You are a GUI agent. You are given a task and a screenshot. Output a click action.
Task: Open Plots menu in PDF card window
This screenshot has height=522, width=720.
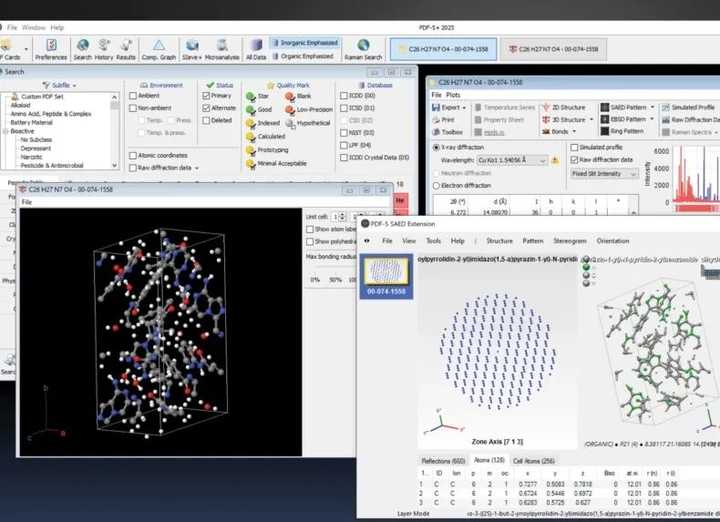point(453,95)
